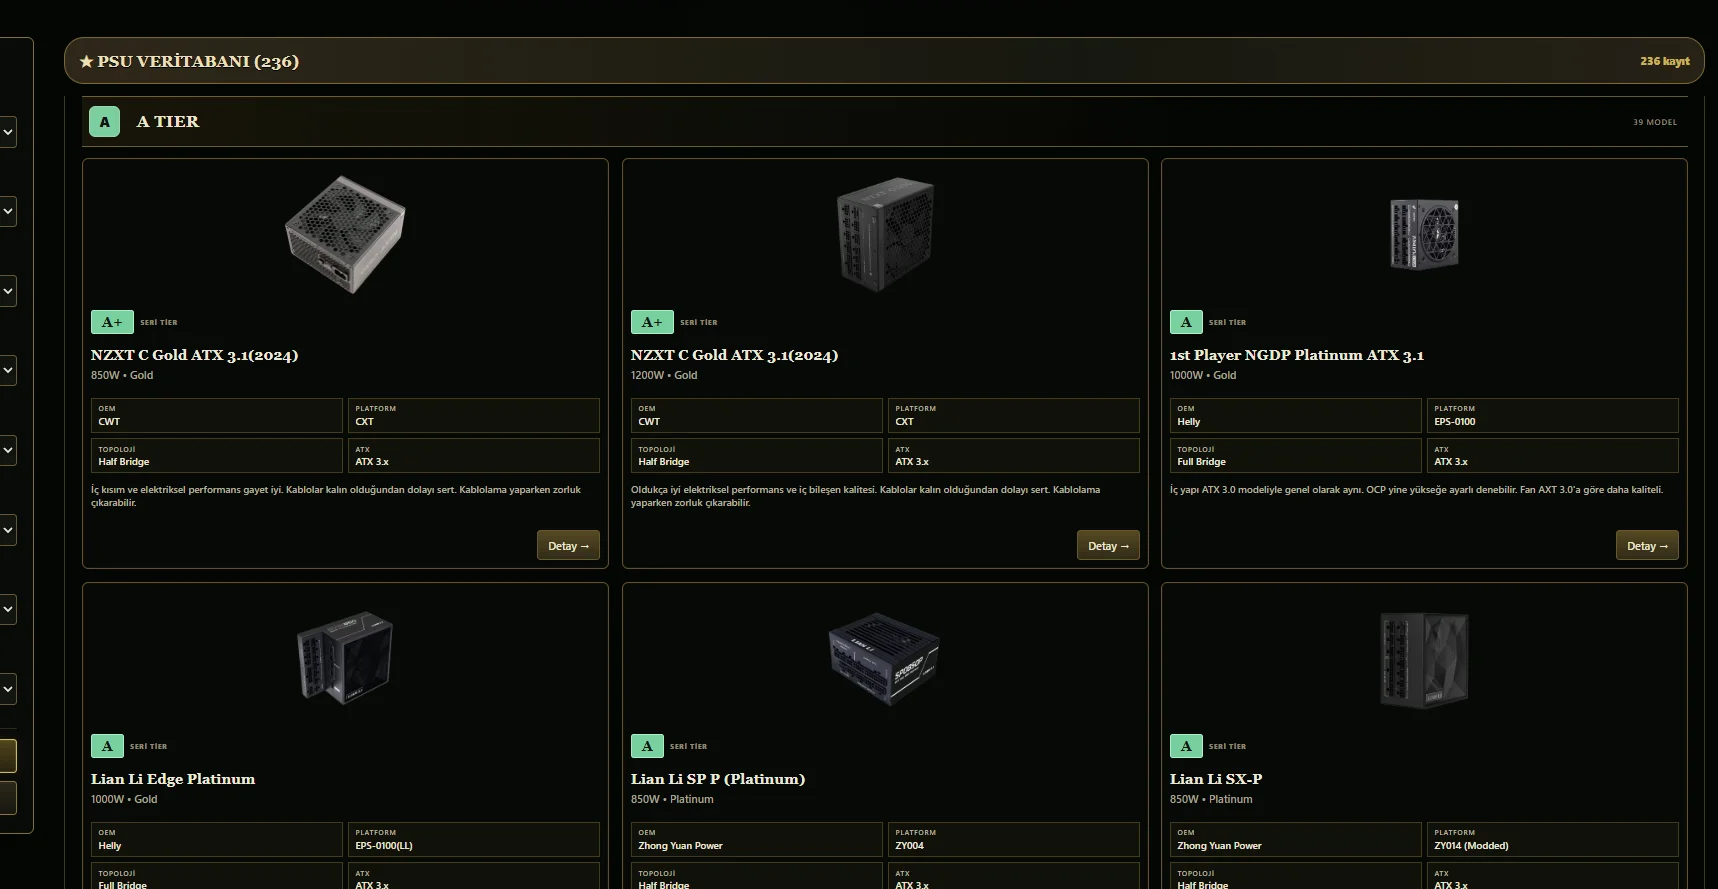Click the "39 MODEL" count label

coord(1655,122)
